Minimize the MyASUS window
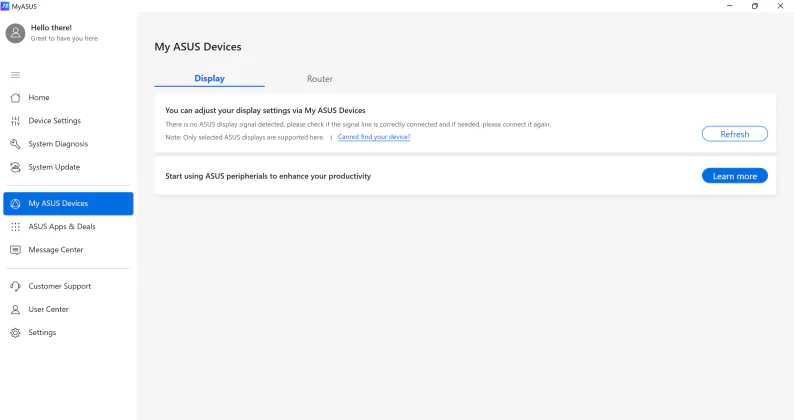The height and width of the screenshot is (420, 794). click(730, 6)
